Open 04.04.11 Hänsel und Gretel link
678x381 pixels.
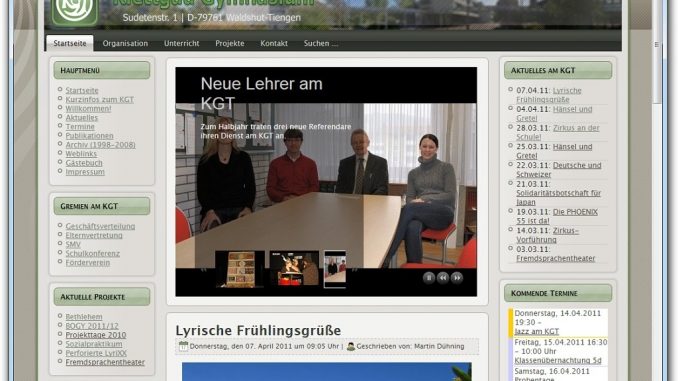(554, 113)
